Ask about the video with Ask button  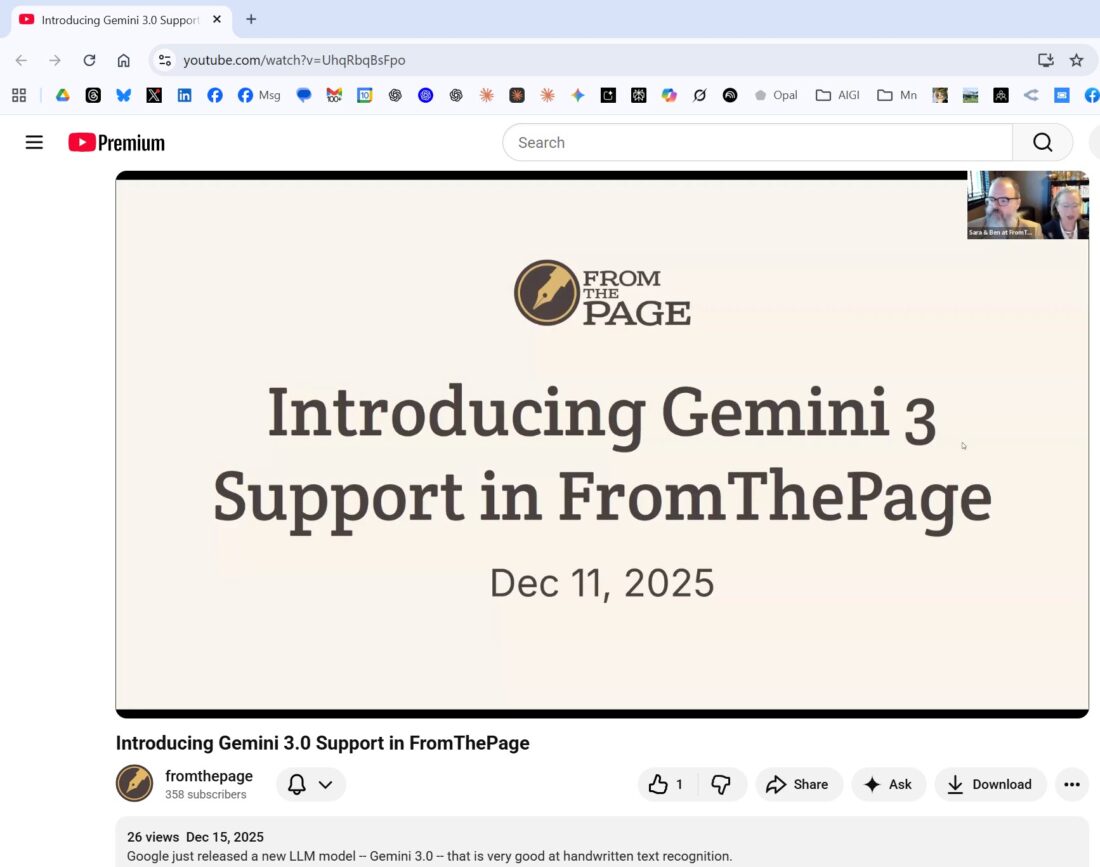coord(888,785)
